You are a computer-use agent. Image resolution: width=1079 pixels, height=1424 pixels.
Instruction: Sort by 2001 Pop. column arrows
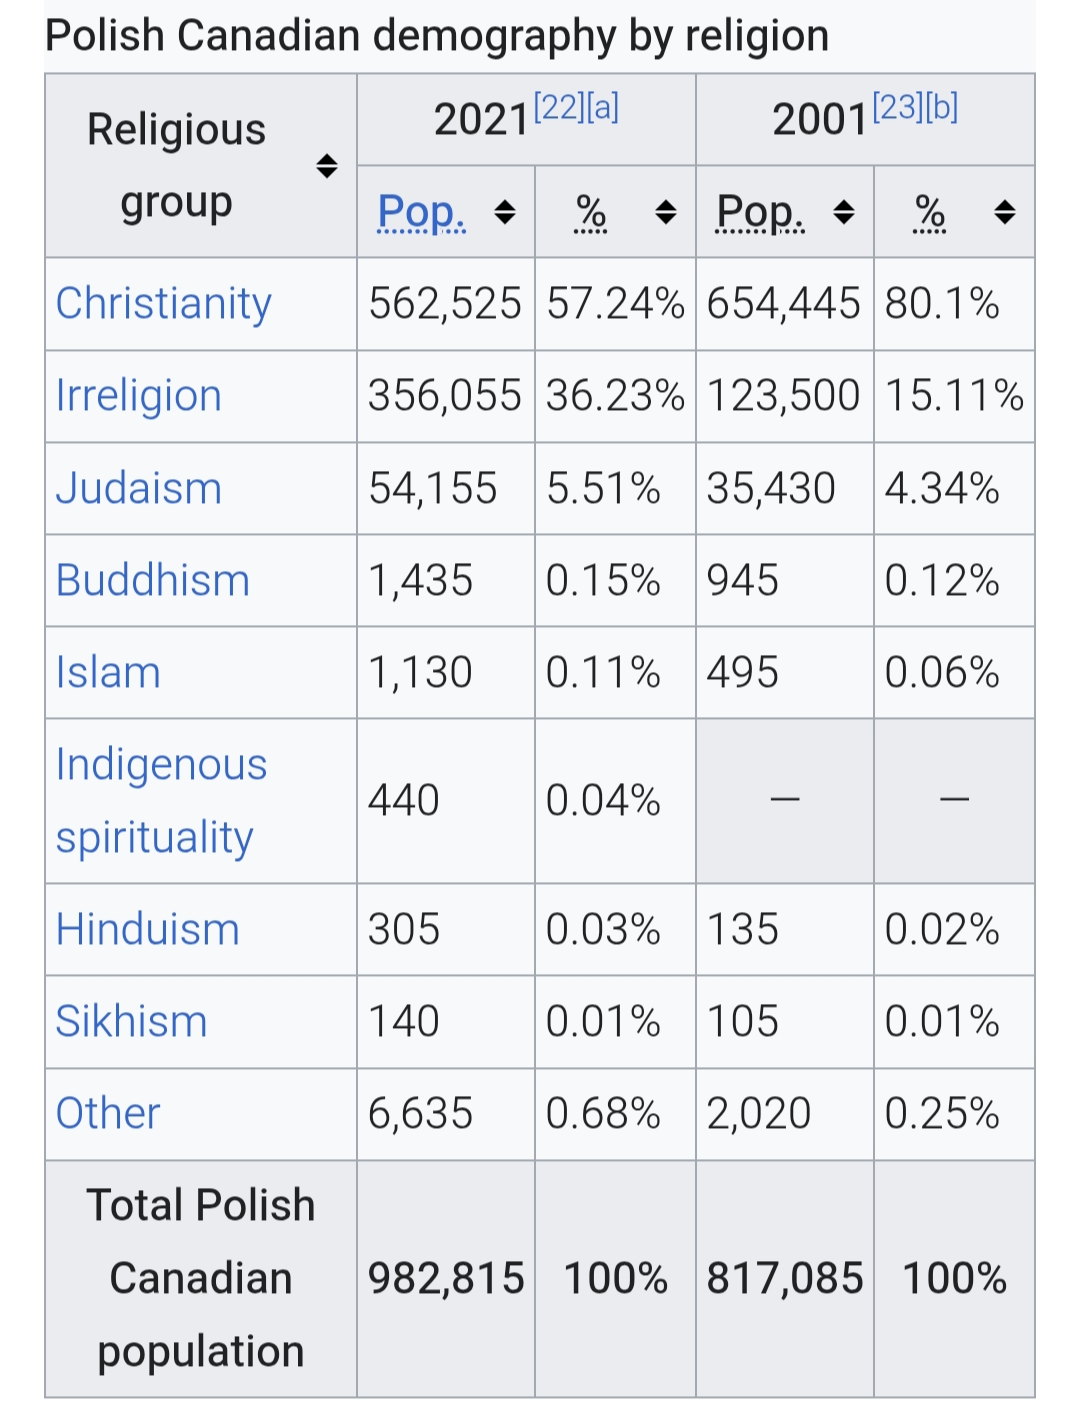pos(844,212)
